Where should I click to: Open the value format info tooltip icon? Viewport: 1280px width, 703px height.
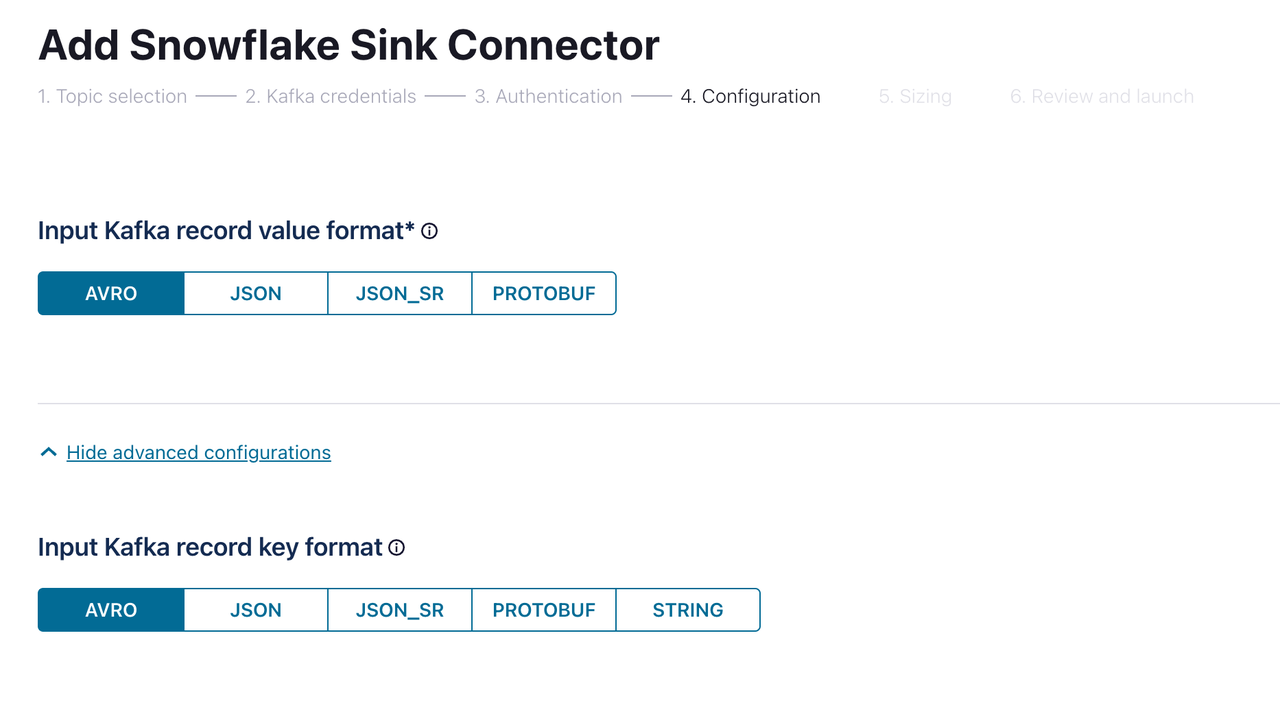pos(429,231)
